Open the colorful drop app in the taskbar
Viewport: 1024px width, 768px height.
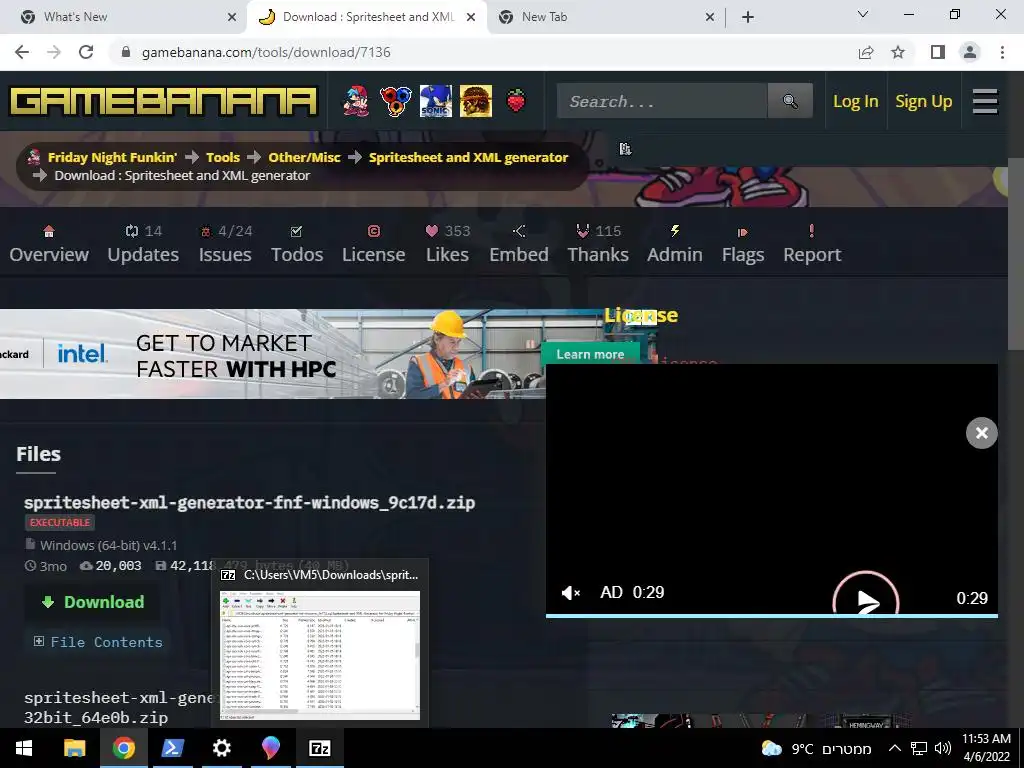click(x=270, y=748)
